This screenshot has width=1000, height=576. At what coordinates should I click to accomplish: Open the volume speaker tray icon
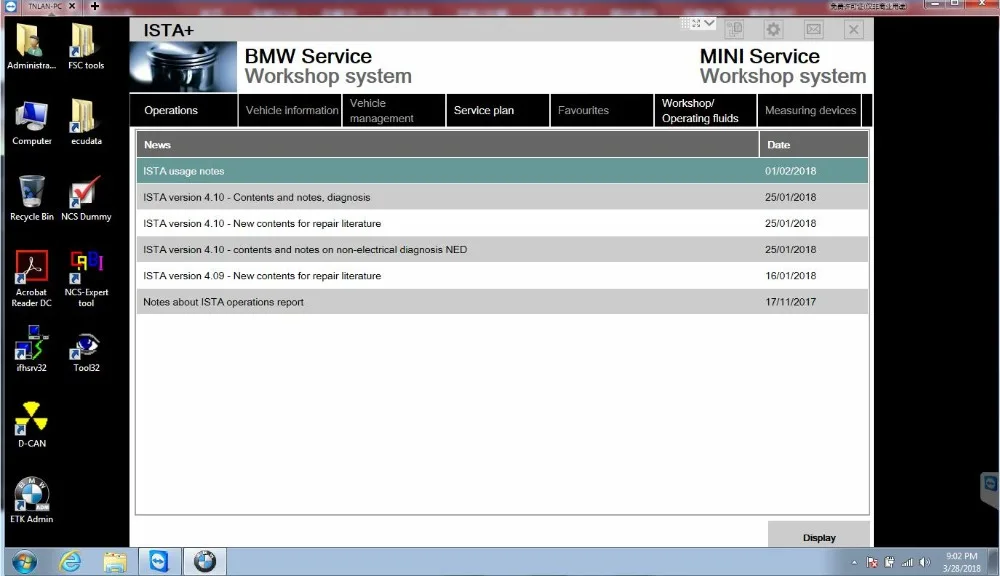(925, 563)
